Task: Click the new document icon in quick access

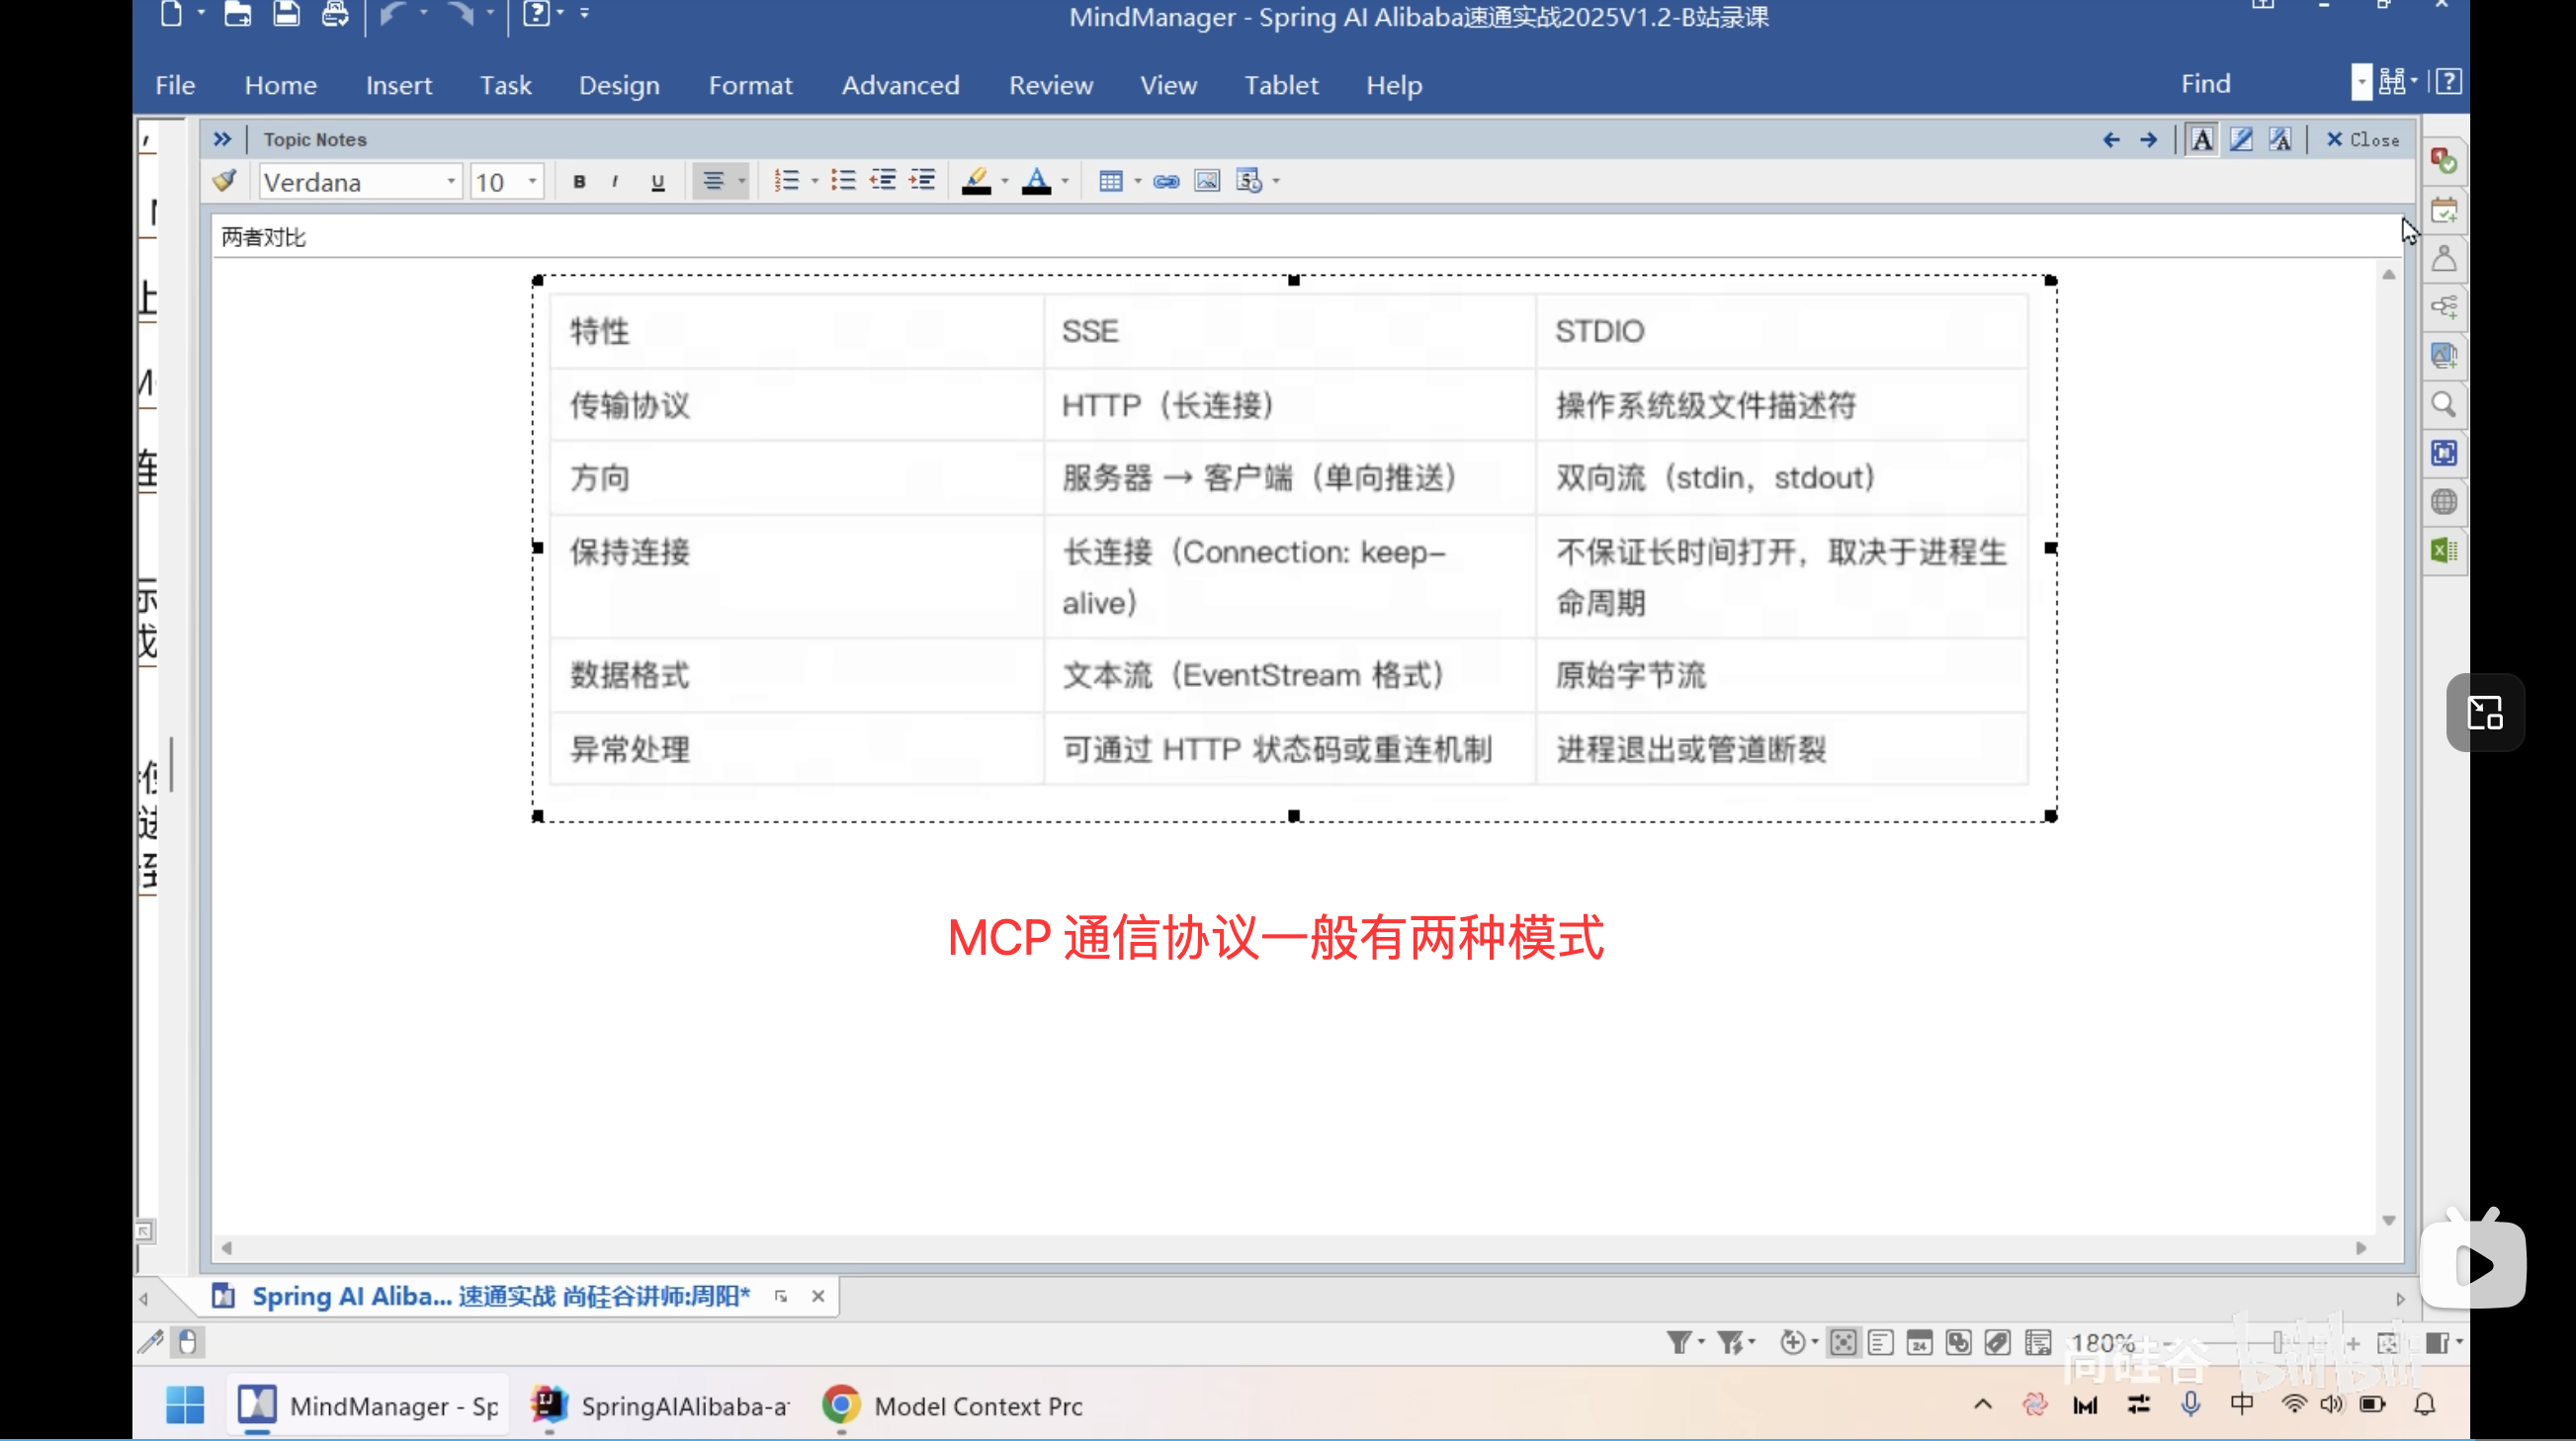Action: pos(171,14)
